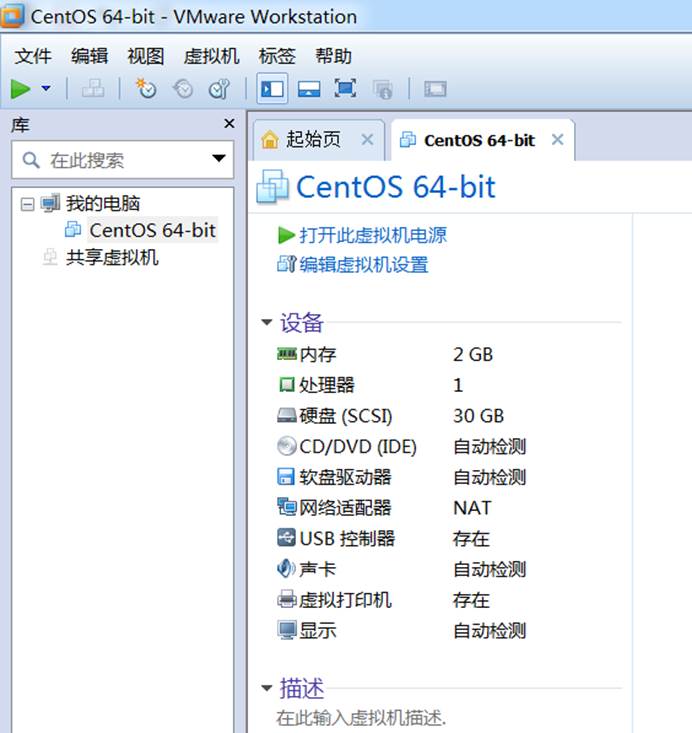Select 我的电脑 in the library tree
Viewport: 692px width, 733px height.
(x=103, y=203)
